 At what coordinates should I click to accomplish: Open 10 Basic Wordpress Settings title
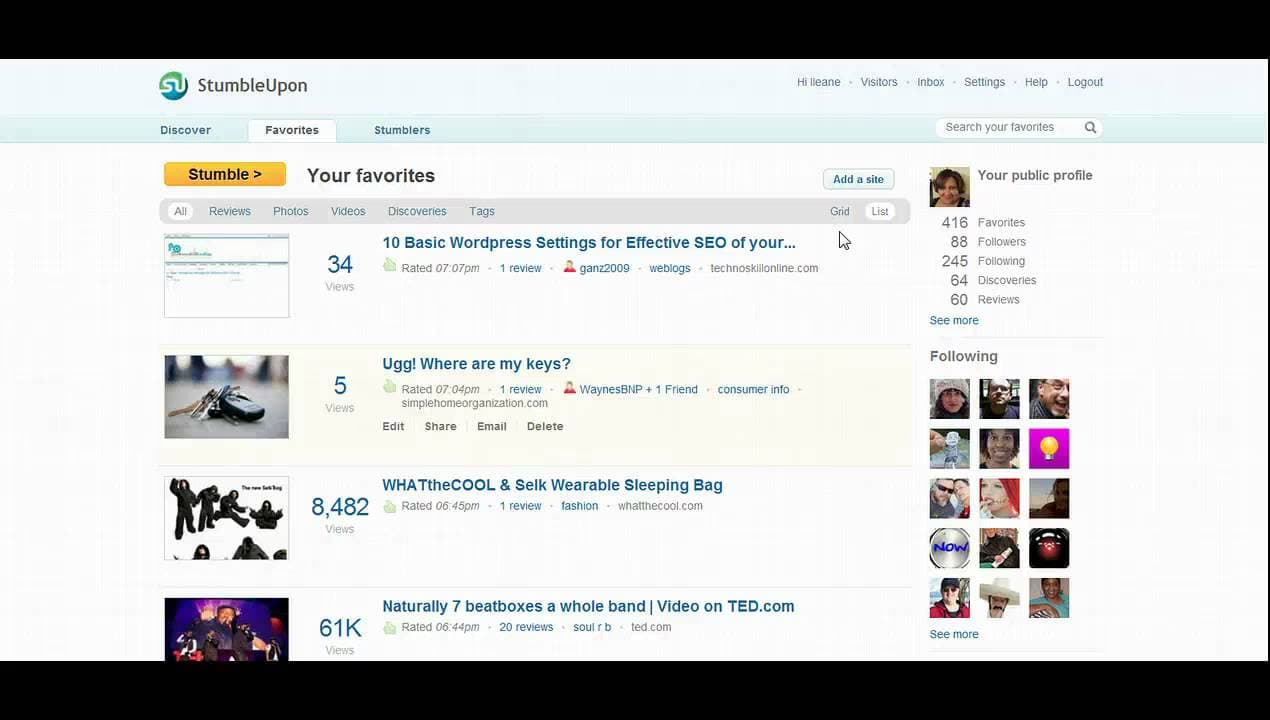pos(589,243)
